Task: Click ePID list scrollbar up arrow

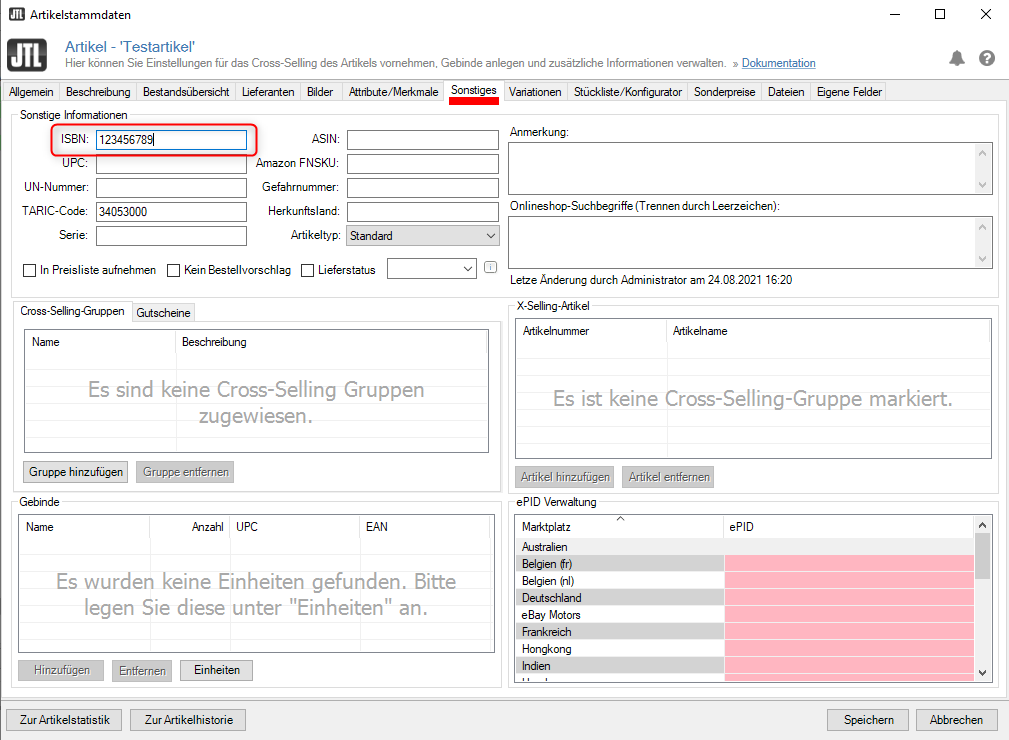Action: pyautogui.click(x=982, y=525)
